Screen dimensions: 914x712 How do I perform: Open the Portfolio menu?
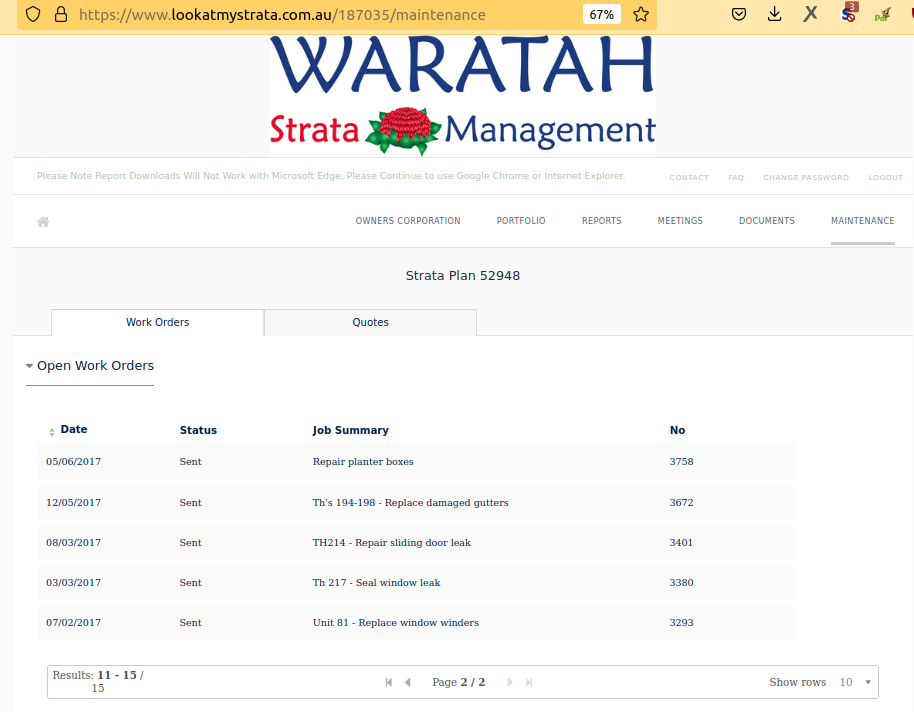521,221
